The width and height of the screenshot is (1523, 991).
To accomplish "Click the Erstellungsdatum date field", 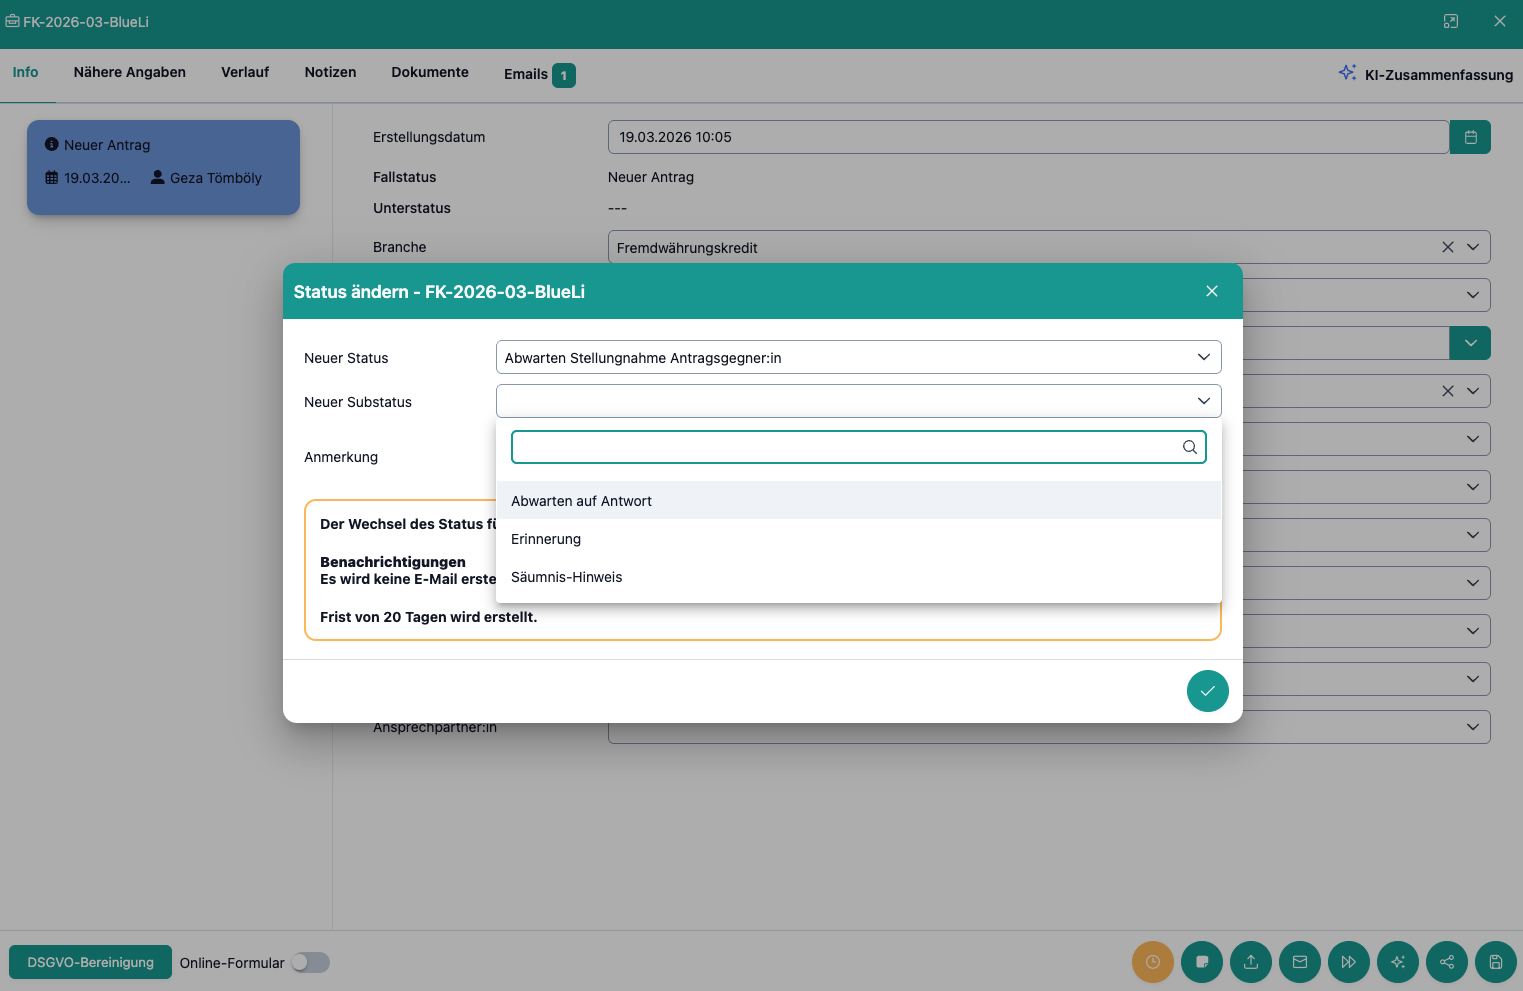I will click(x=1028, y=137).
